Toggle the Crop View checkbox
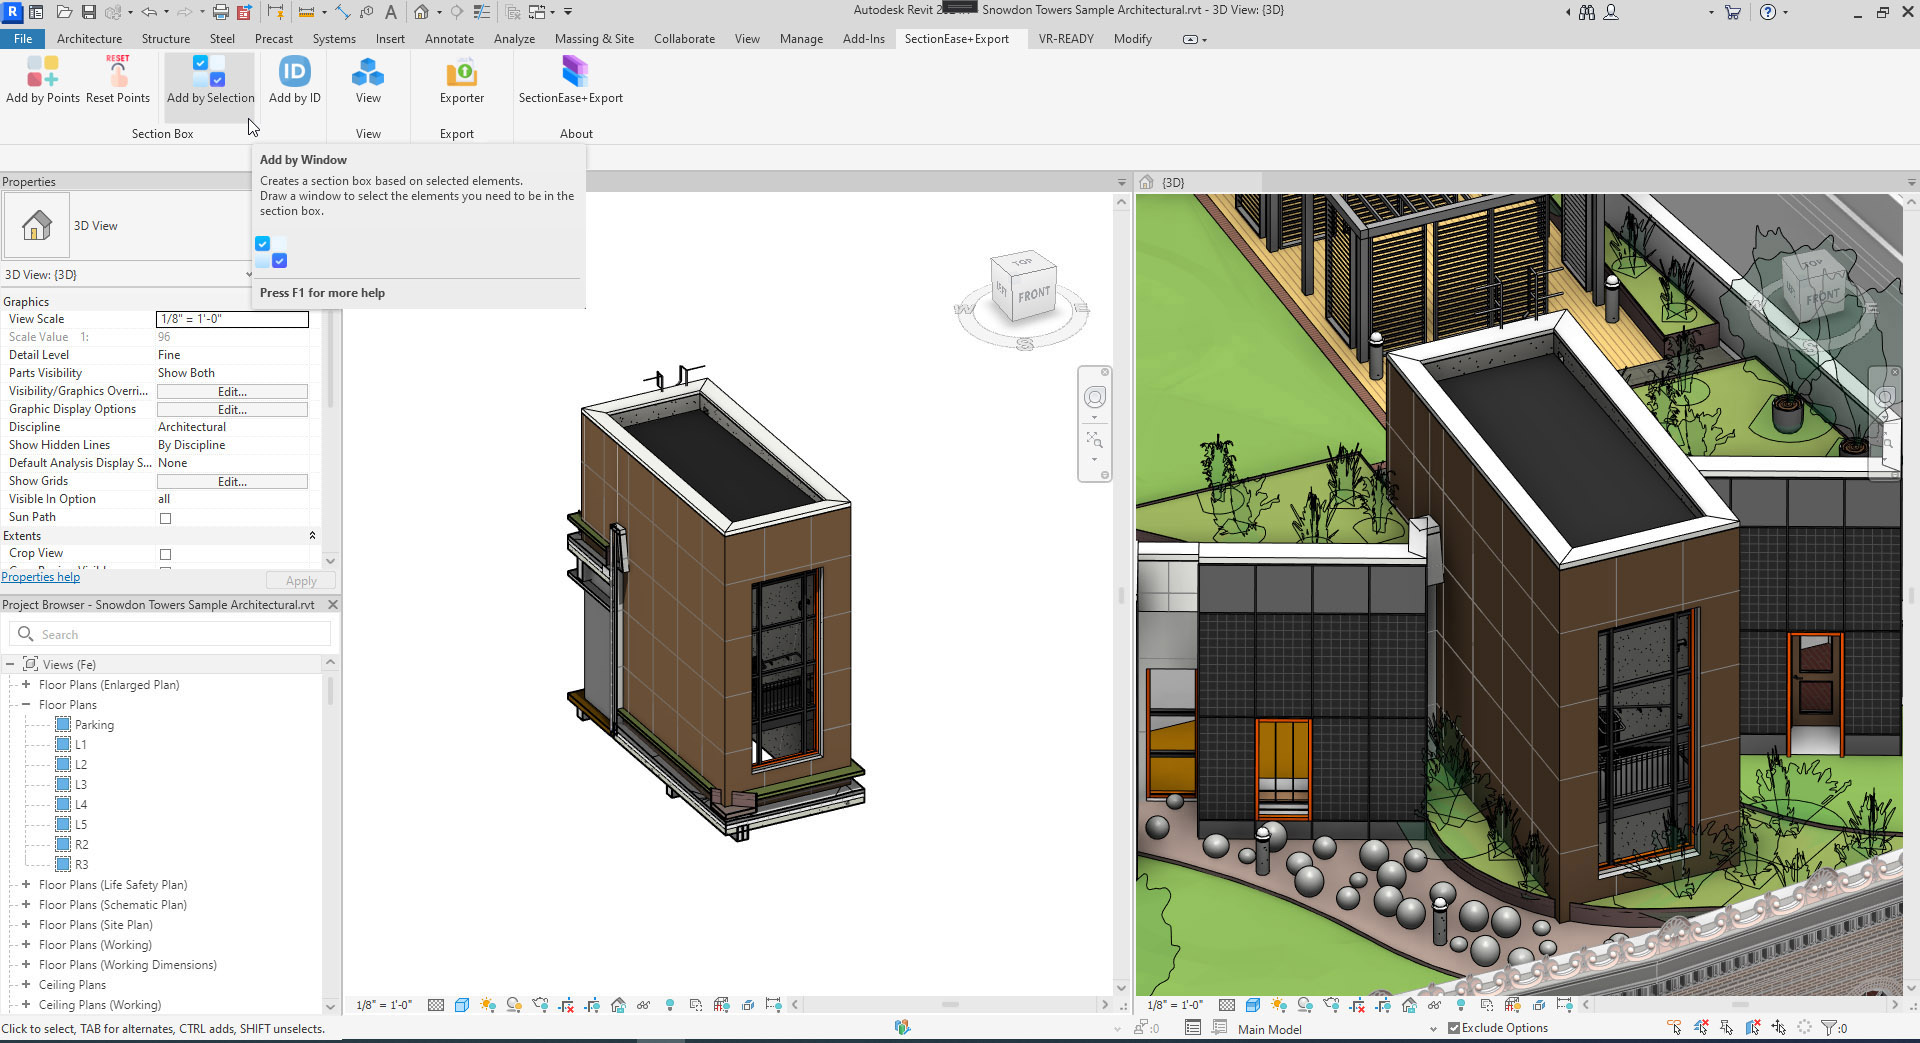This screenshot has width=1920, height=1043. pyautogui.click(x=166, y=554)
